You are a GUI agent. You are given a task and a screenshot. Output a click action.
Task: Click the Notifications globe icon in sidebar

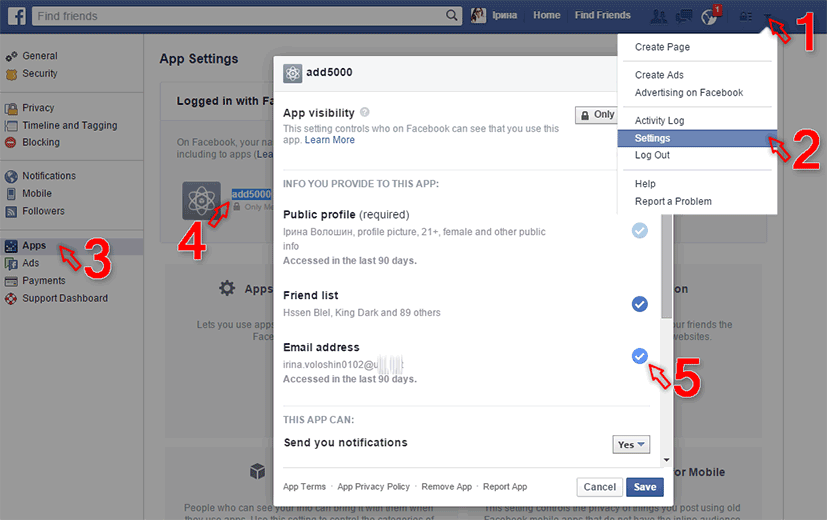tap(11, 176)
